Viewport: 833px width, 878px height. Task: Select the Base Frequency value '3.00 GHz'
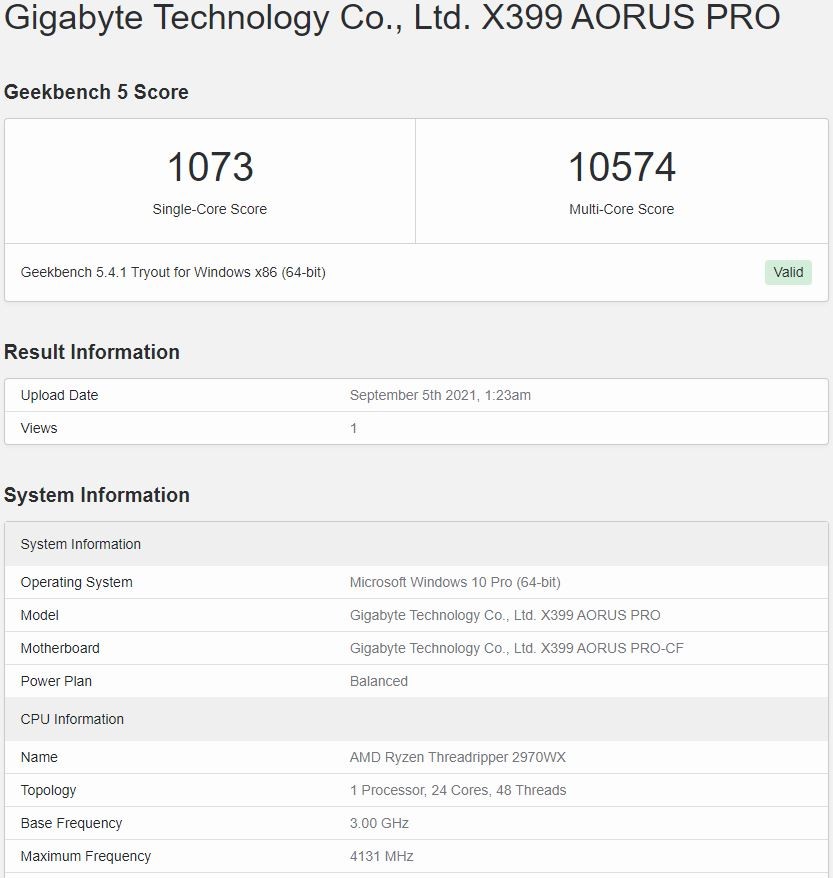tap(379, 823)
